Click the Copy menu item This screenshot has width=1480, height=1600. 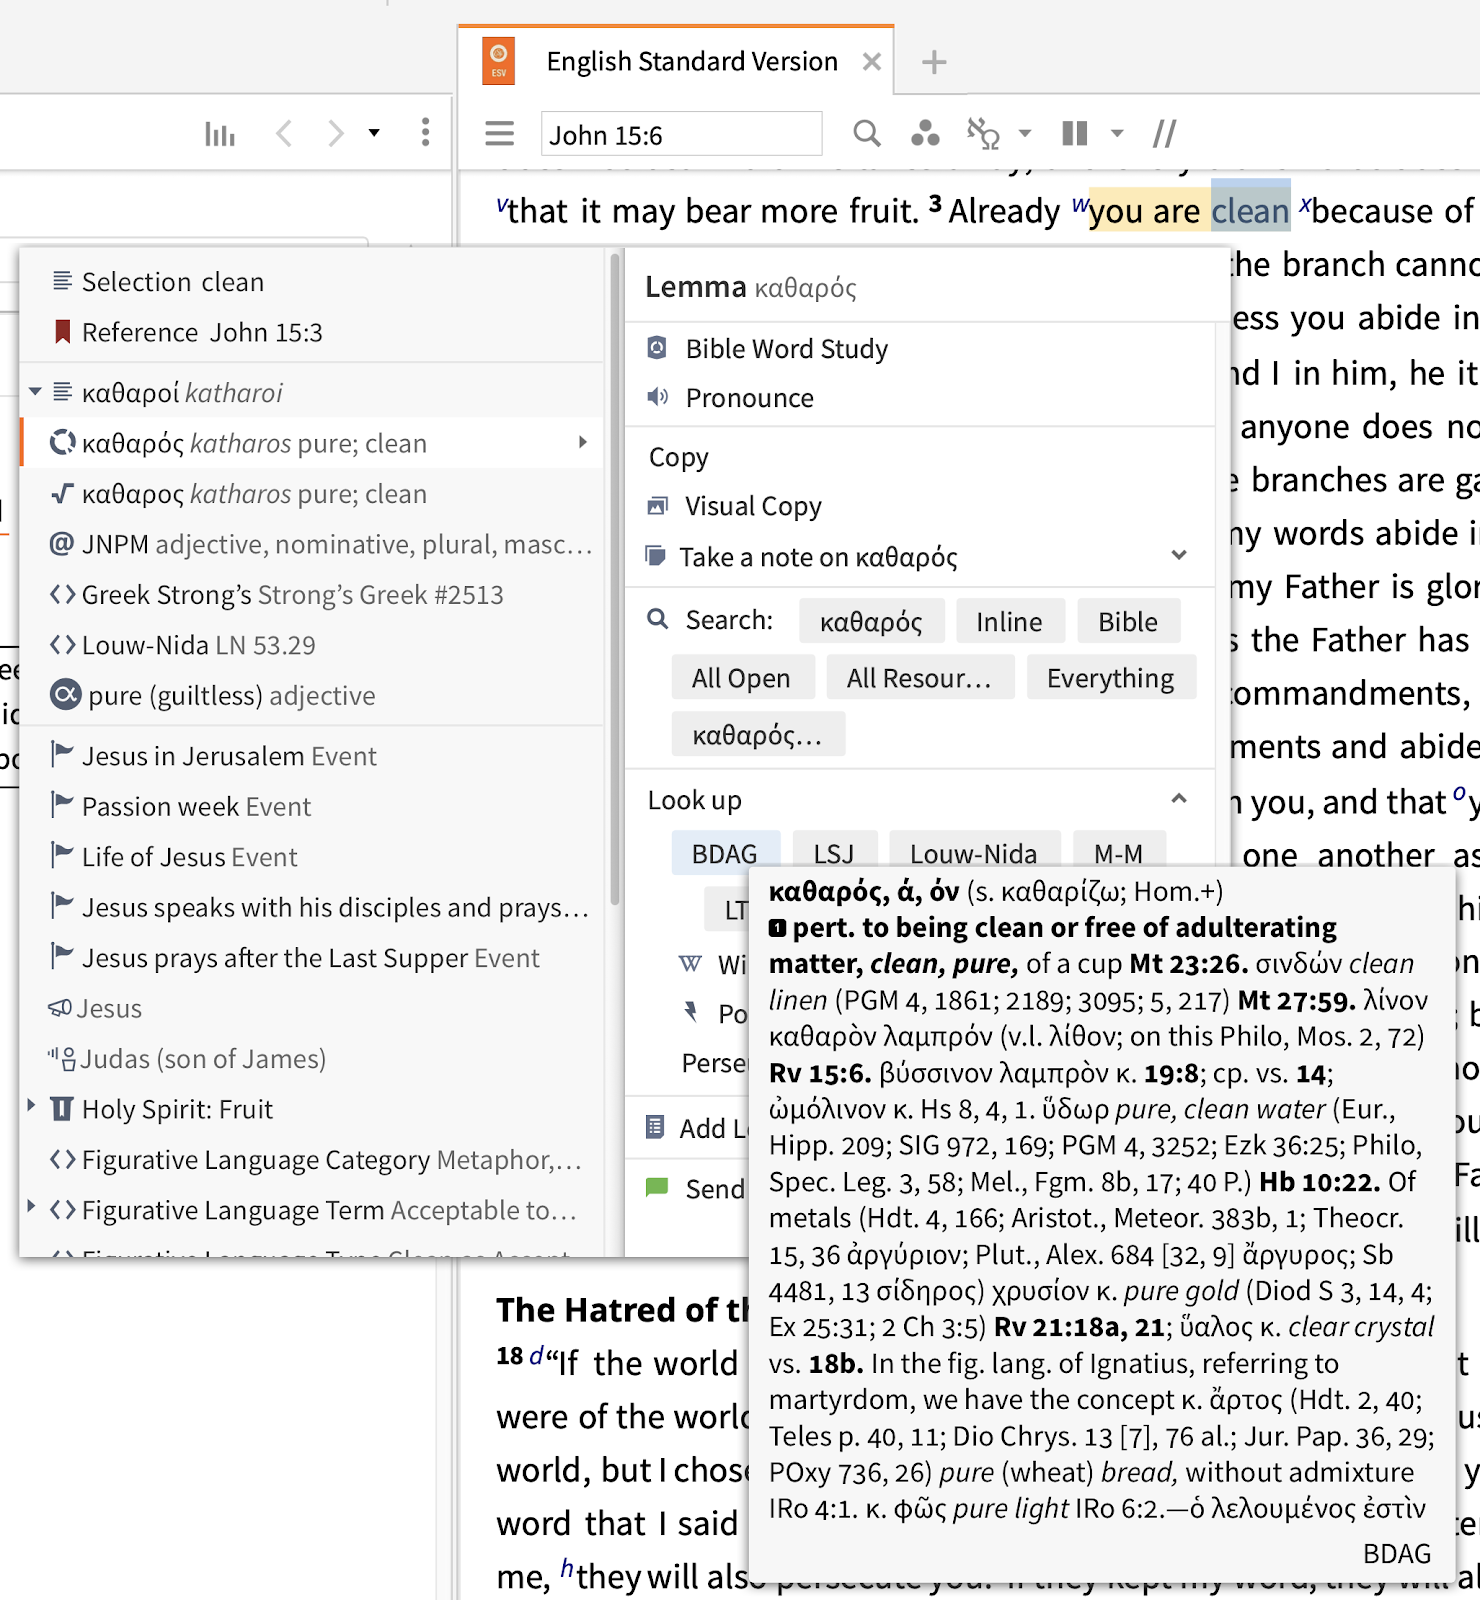[x=679, y=457]
